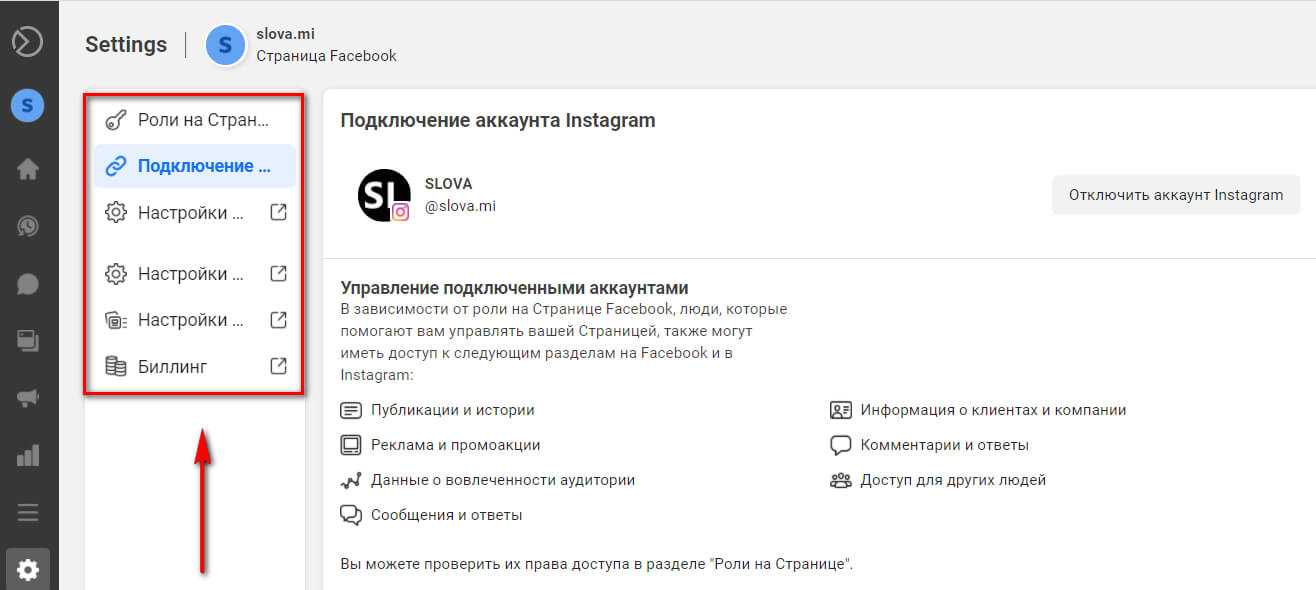Open the second 'Настройки' gear settings item
Image resolution: width=1316 pixels, height=590 pixels.
[x=195, y=273]
